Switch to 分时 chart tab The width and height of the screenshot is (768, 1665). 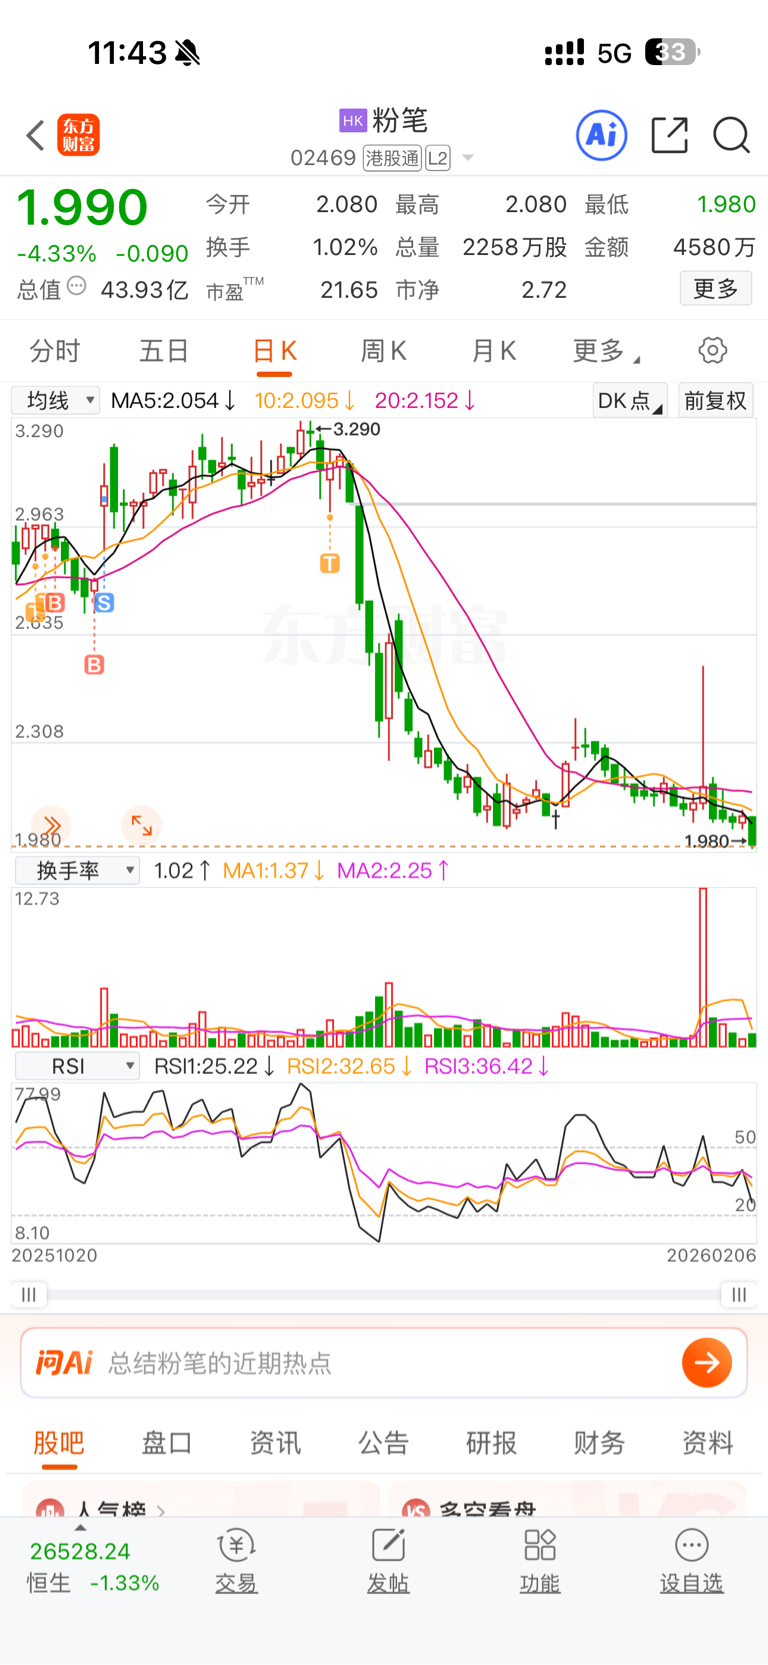[x=55, y=351]
